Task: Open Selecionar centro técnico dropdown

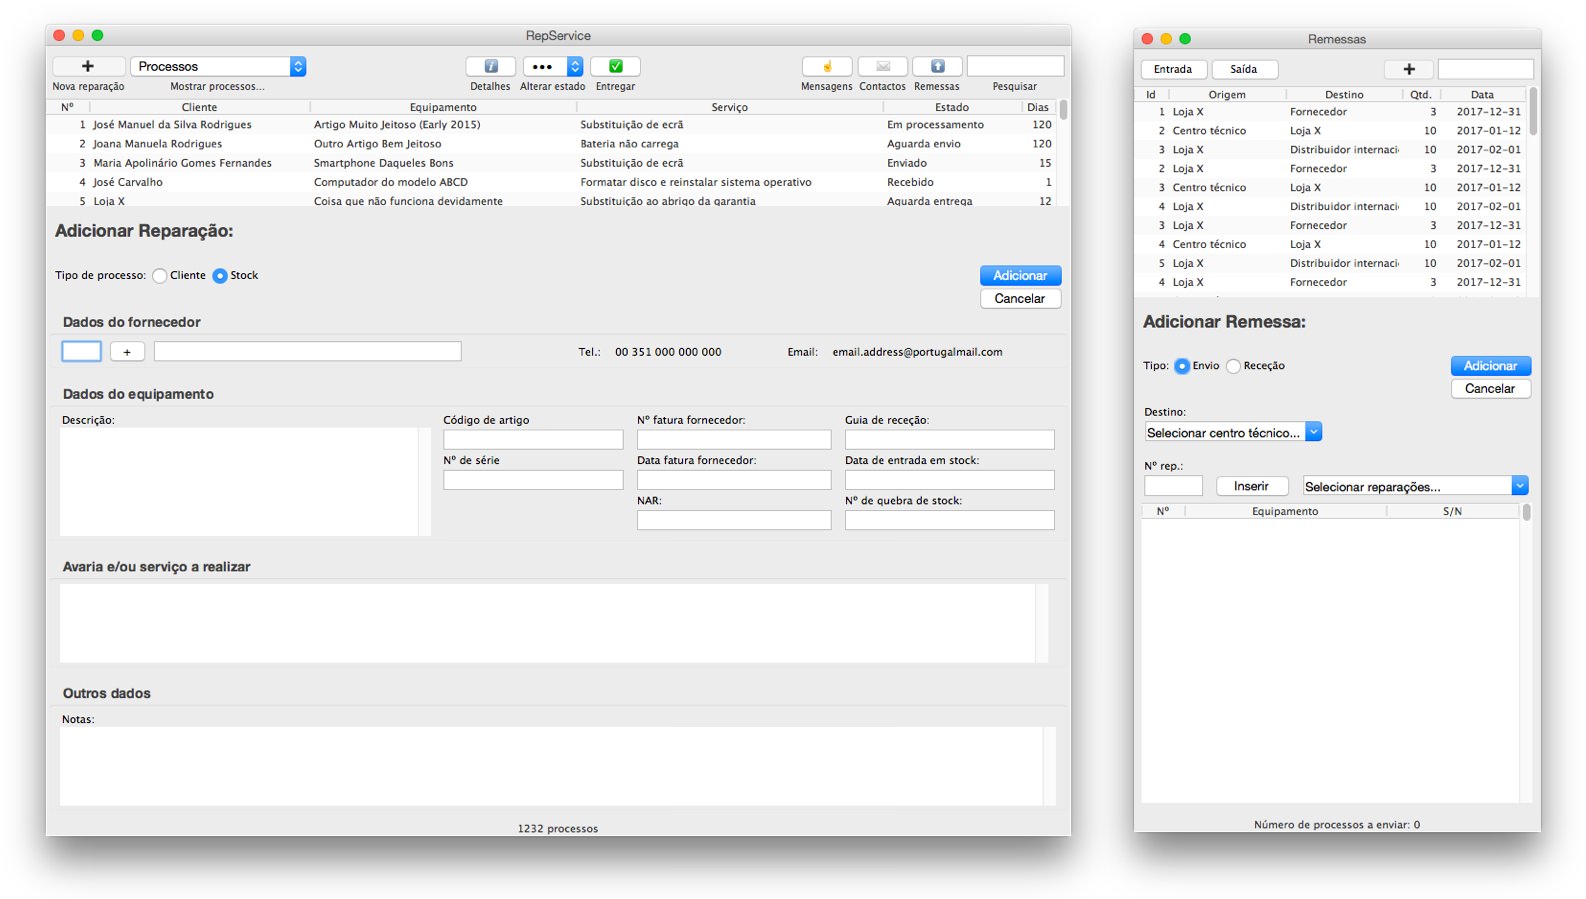Action: [1233, 432]
